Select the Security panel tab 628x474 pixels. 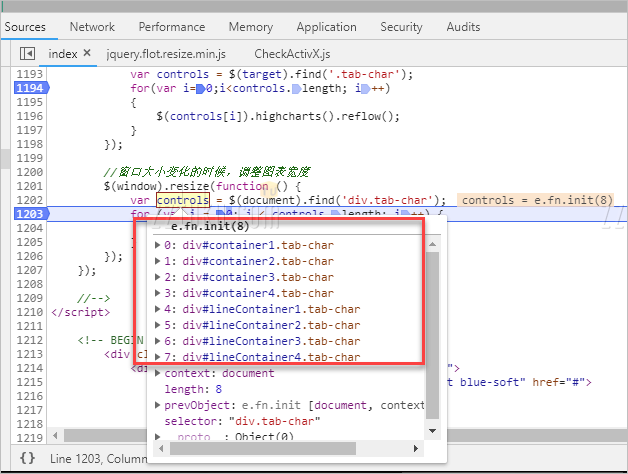click(401, 27)
